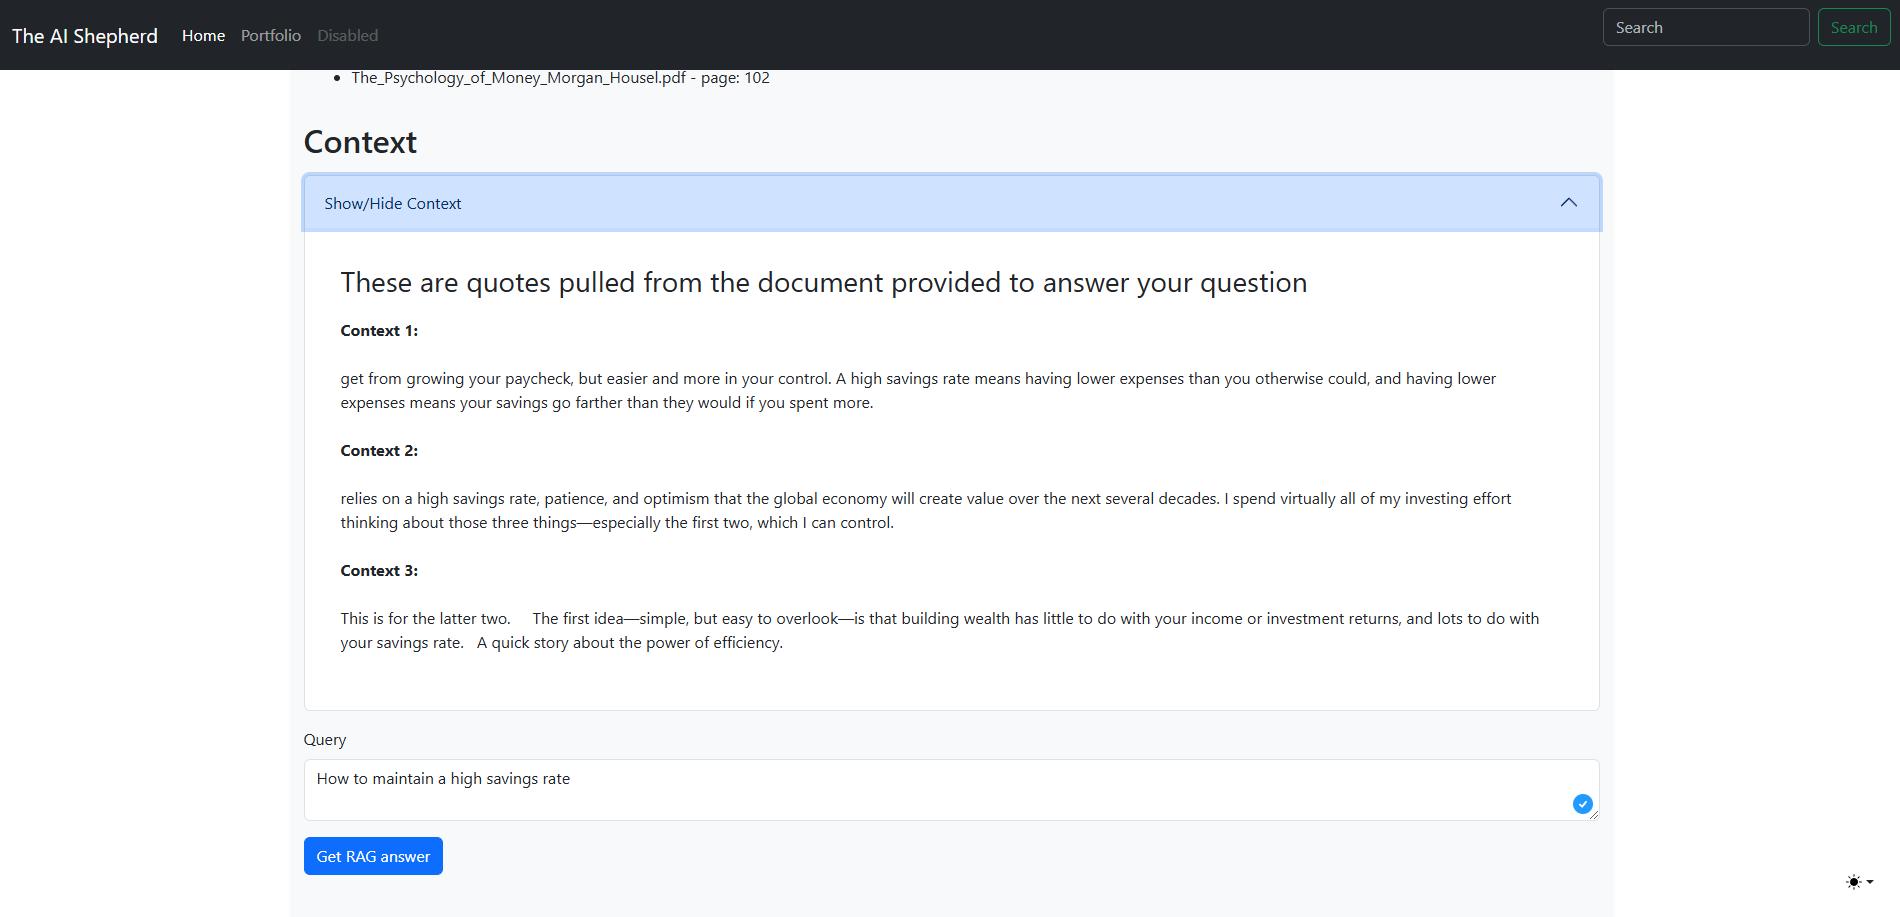Collapse the Show/Hide Context panel via its chevron

click(x=1568, y=202)
